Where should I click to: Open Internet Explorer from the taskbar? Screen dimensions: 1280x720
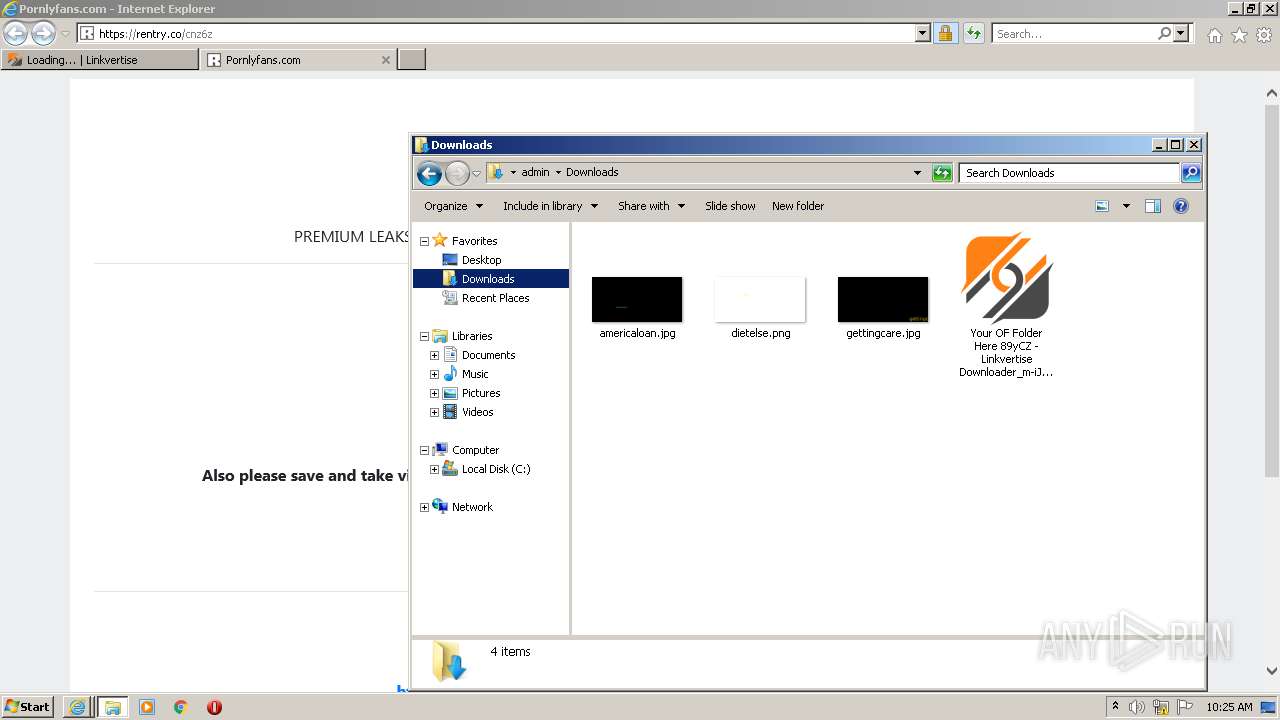(x=77, y=707)
